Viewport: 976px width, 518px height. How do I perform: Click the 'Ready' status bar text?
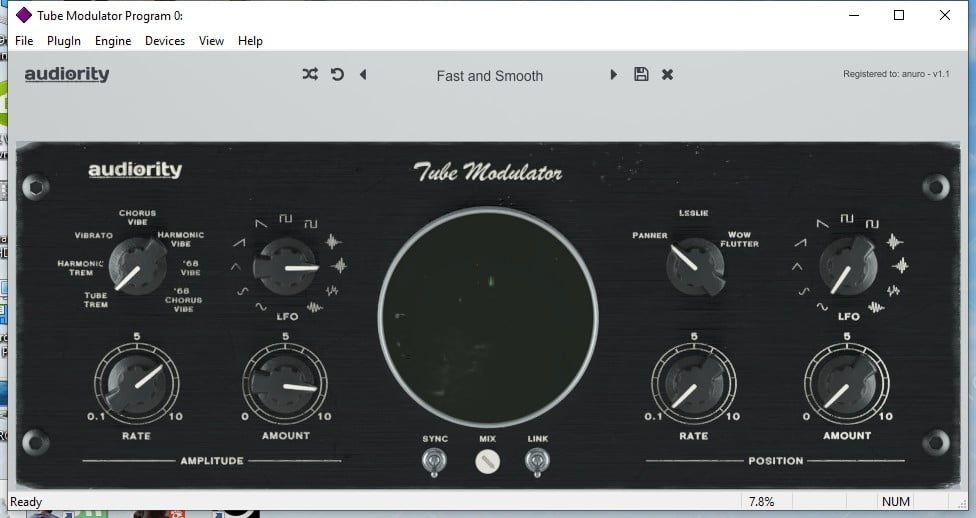(x=26, y=502)
